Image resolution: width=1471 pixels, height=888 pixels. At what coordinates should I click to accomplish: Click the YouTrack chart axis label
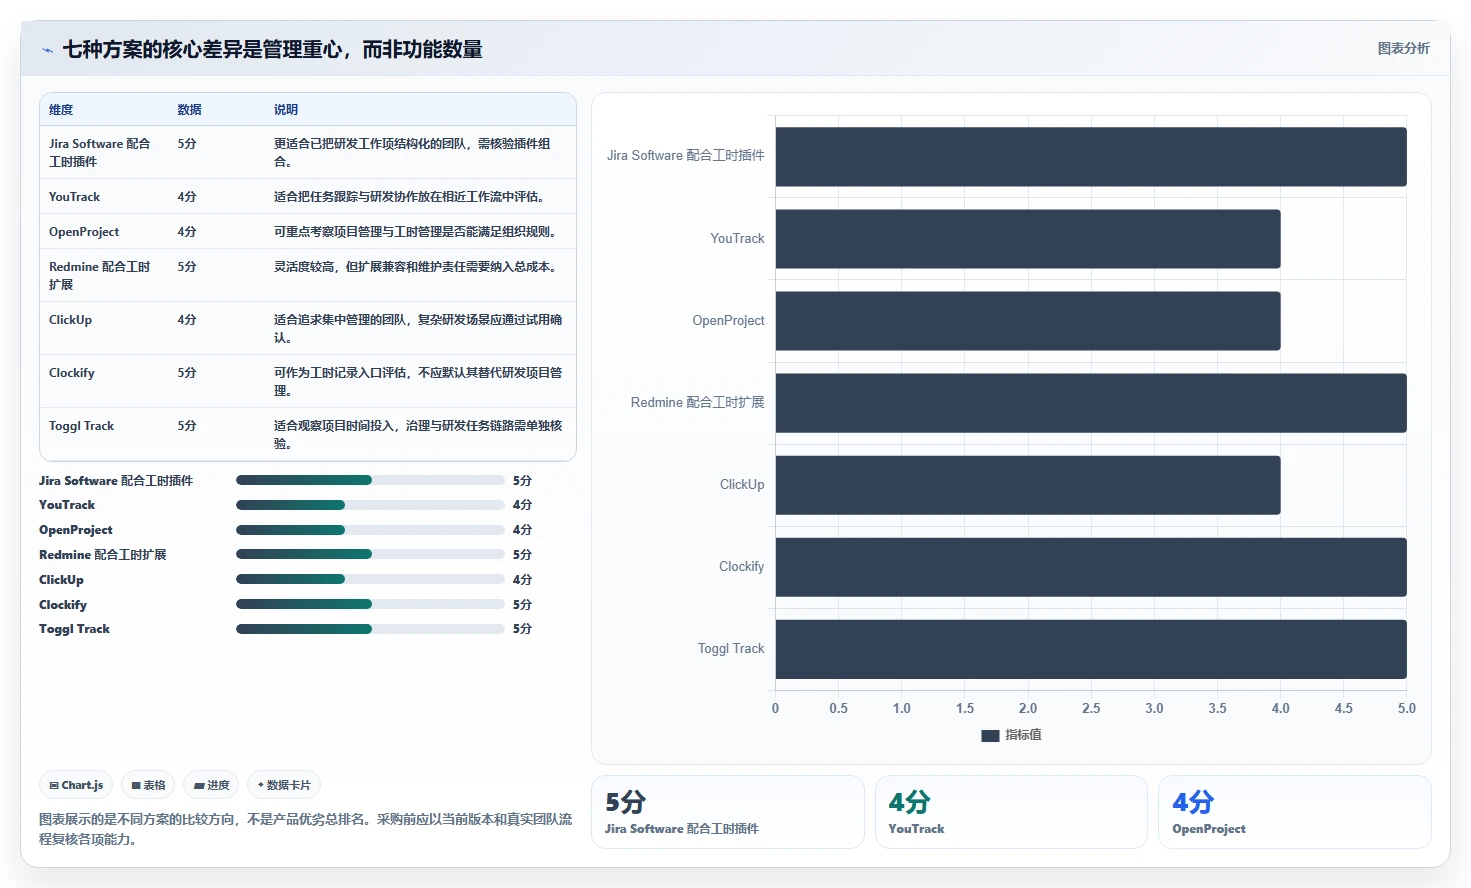[737, 239]
